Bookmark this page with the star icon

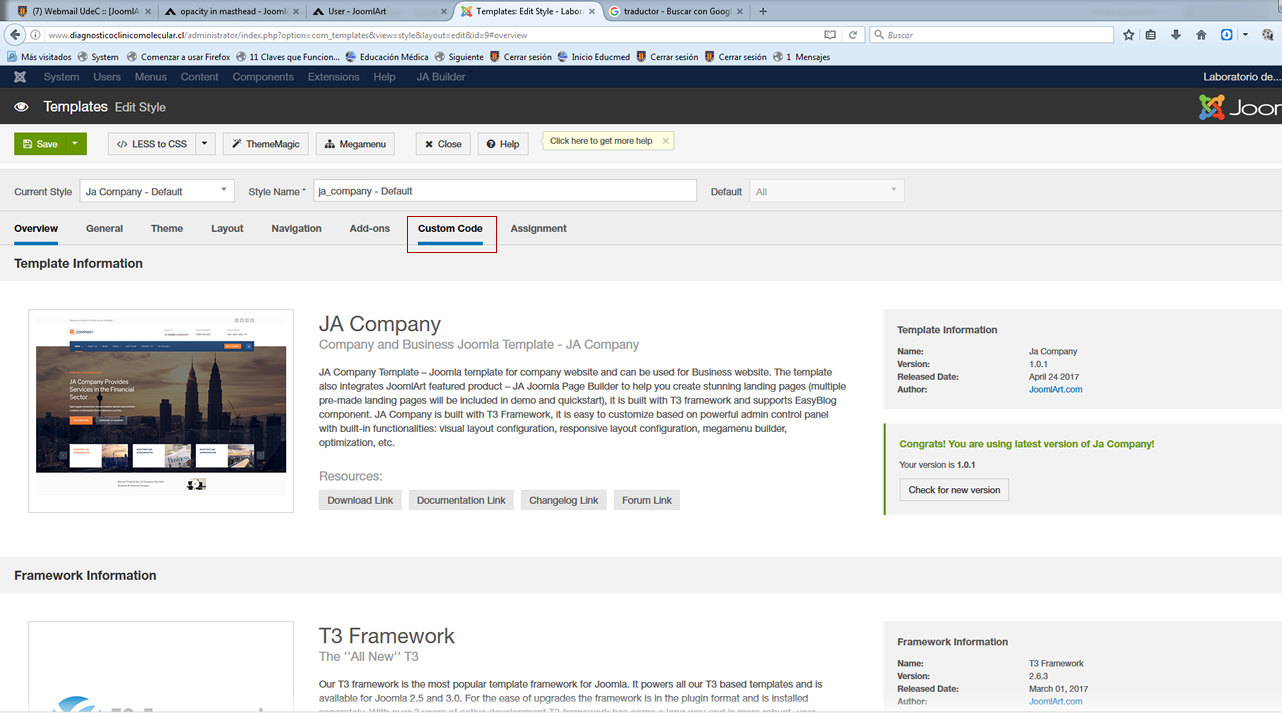coord(1129,35)
